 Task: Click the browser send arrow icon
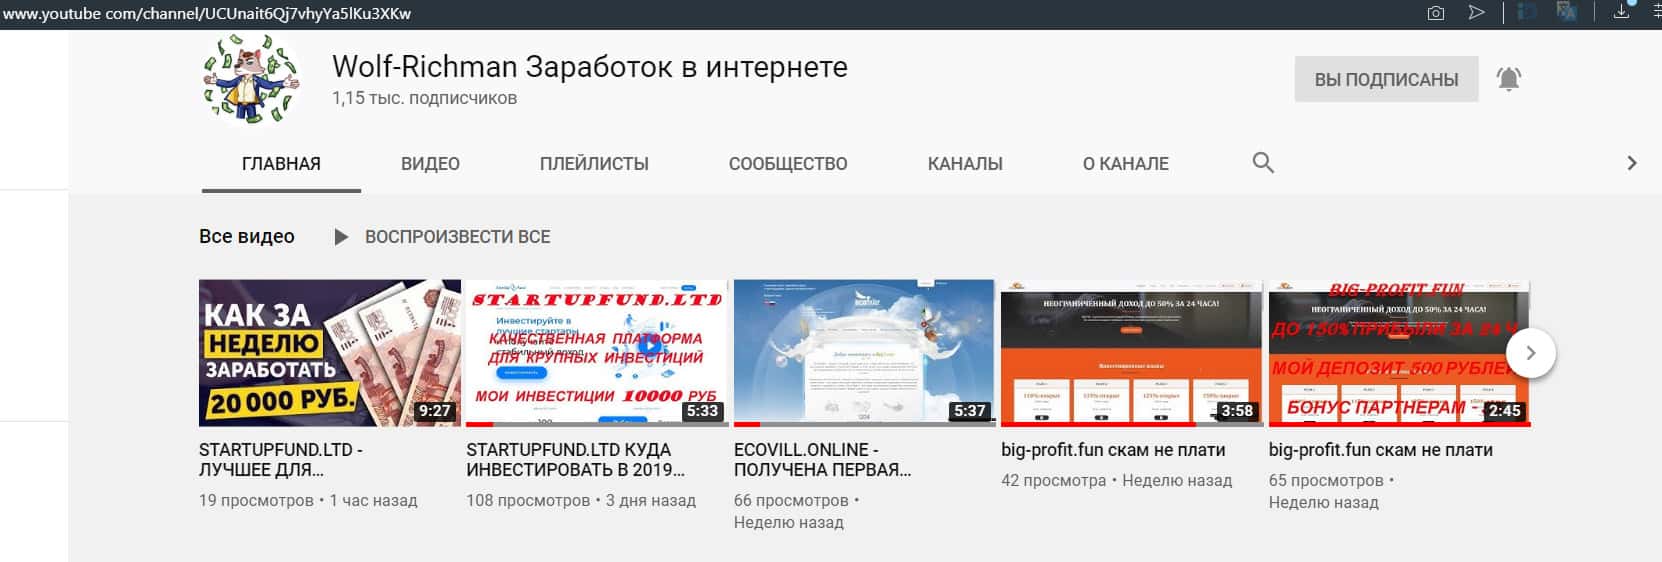1476,13
